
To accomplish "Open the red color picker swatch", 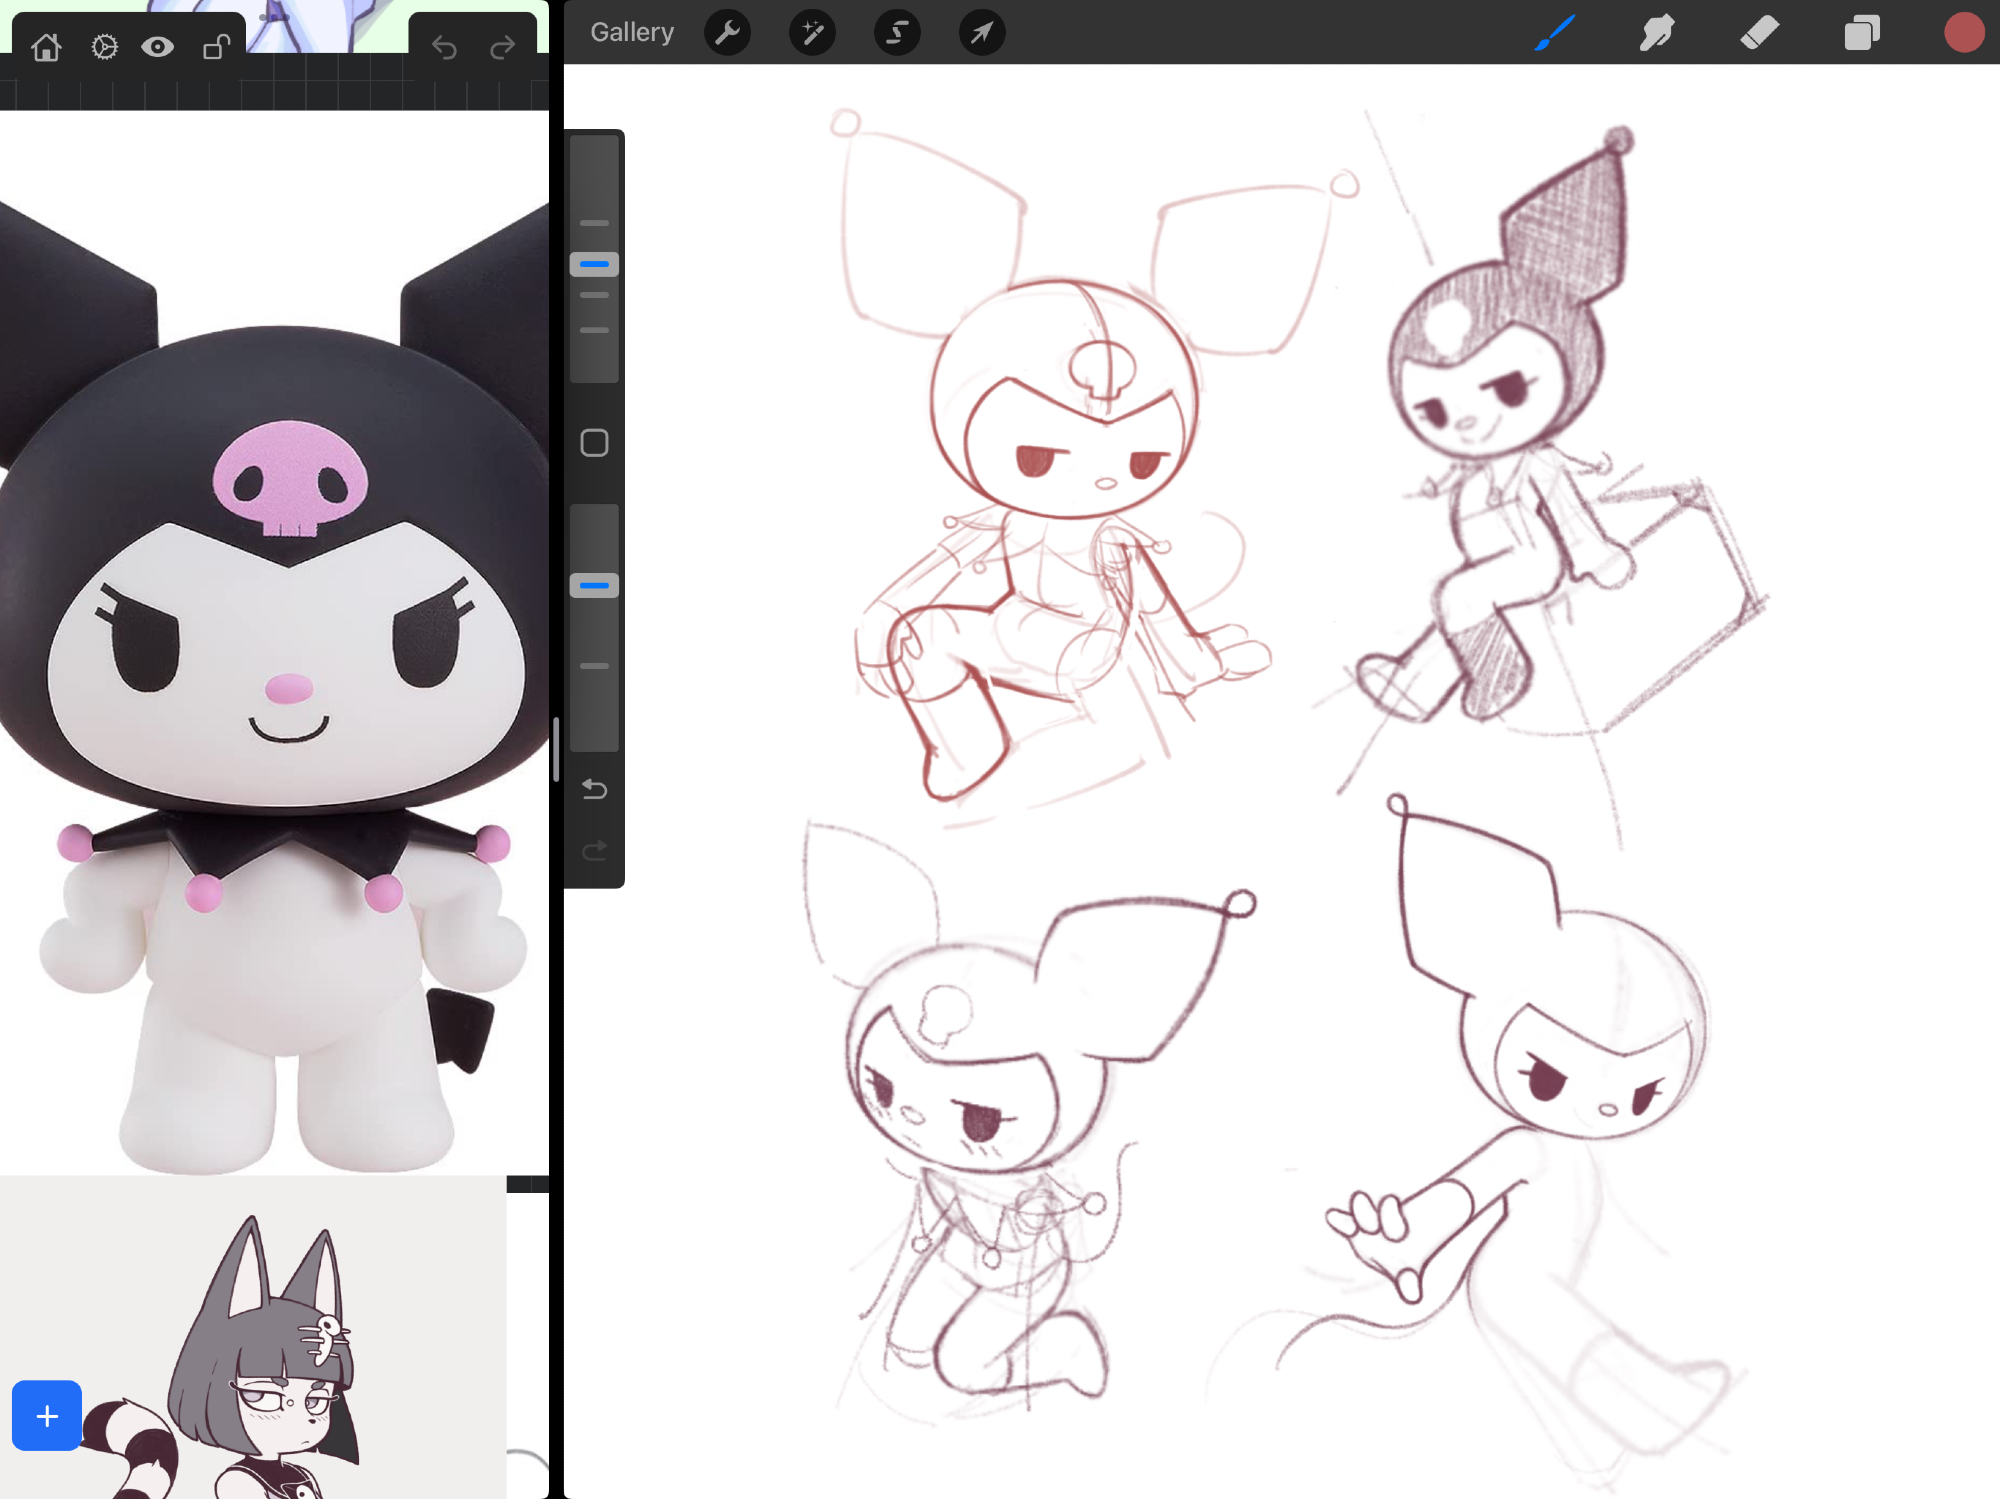I will tap(1964, 33).
